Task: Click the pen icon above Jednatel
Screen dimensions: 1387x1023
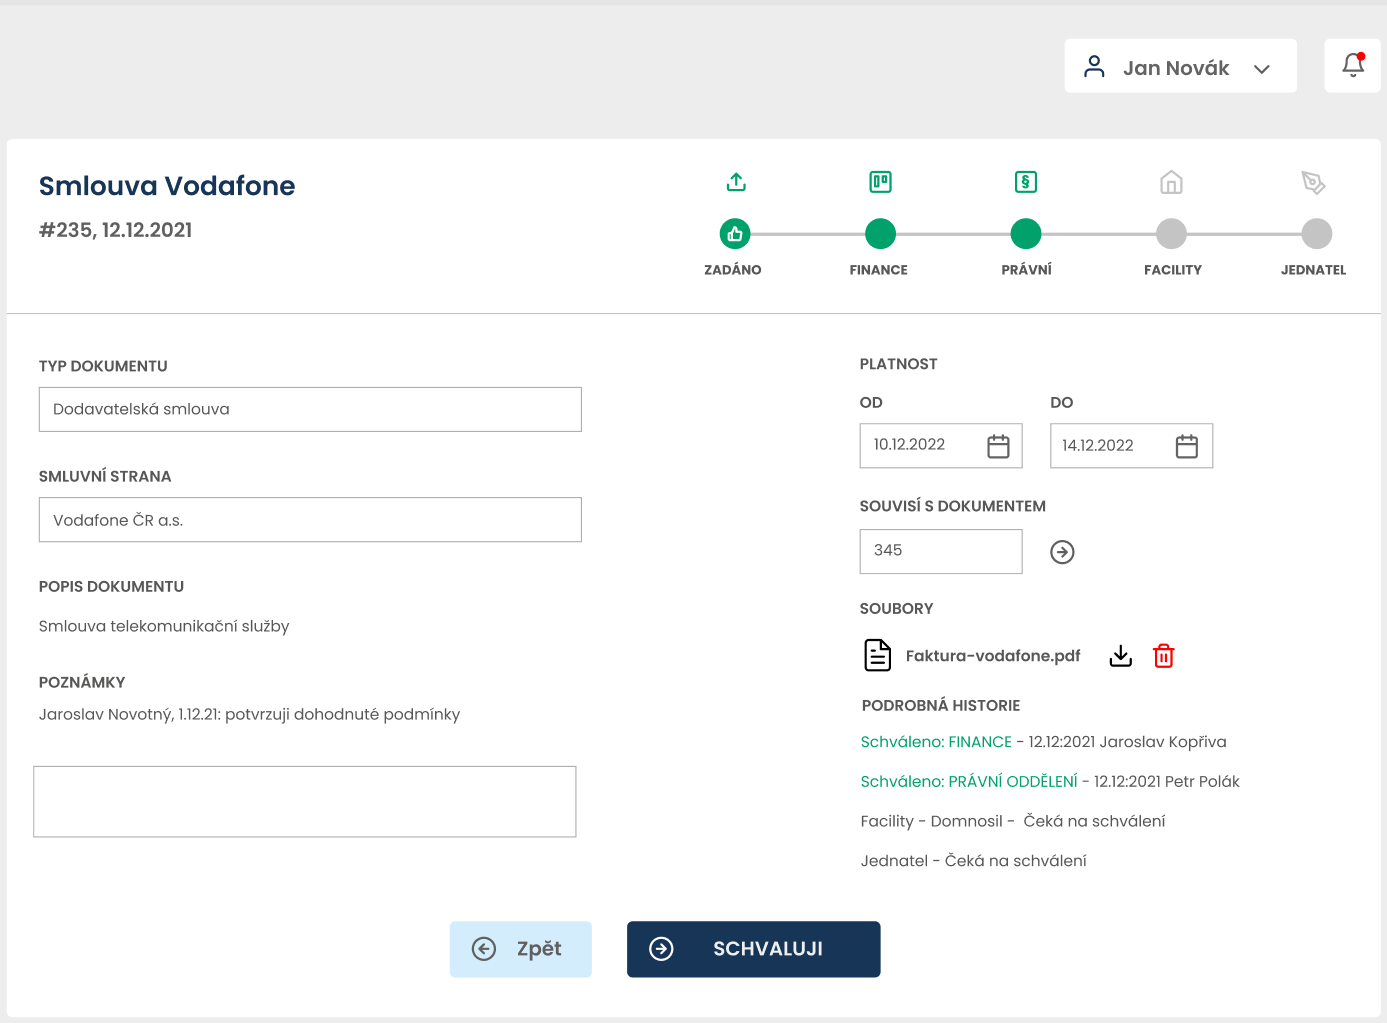Action: click(1313, 182)
